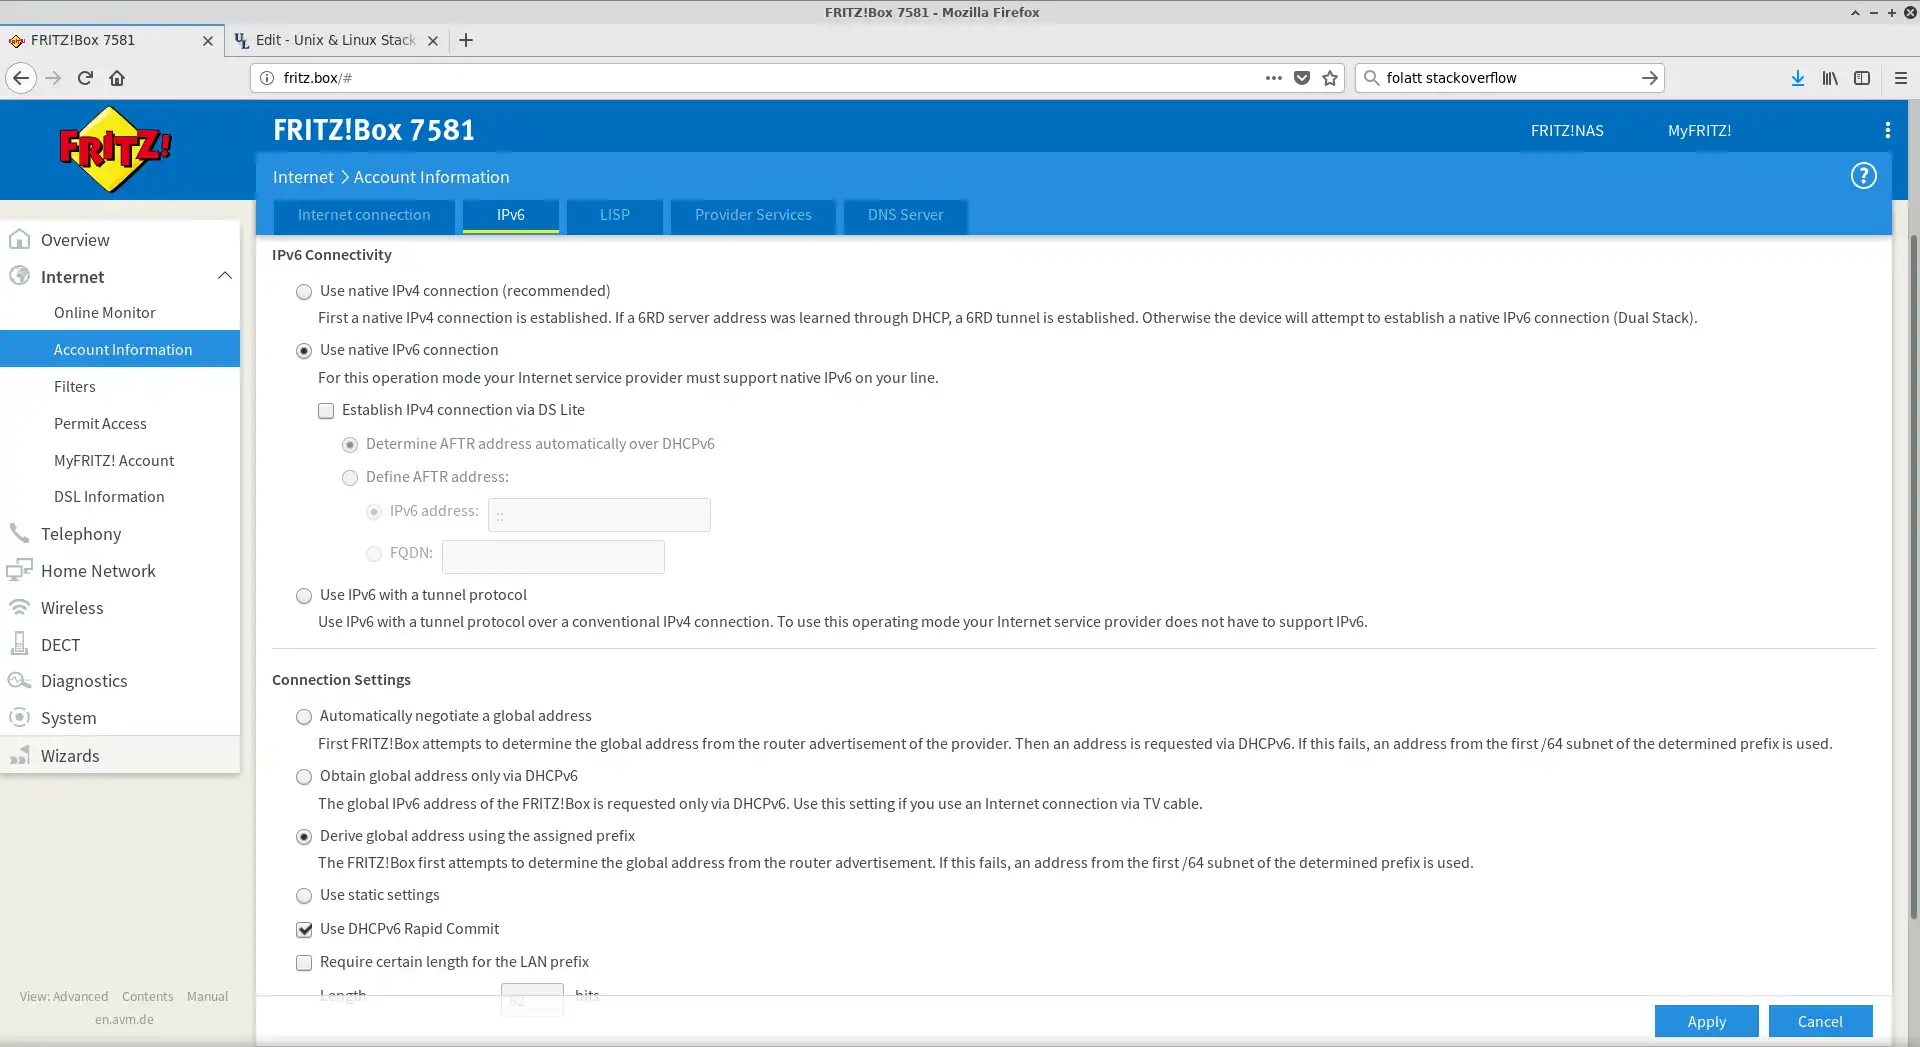
Task: Open DSL Information in sidebar
Action: pos(109,497)
